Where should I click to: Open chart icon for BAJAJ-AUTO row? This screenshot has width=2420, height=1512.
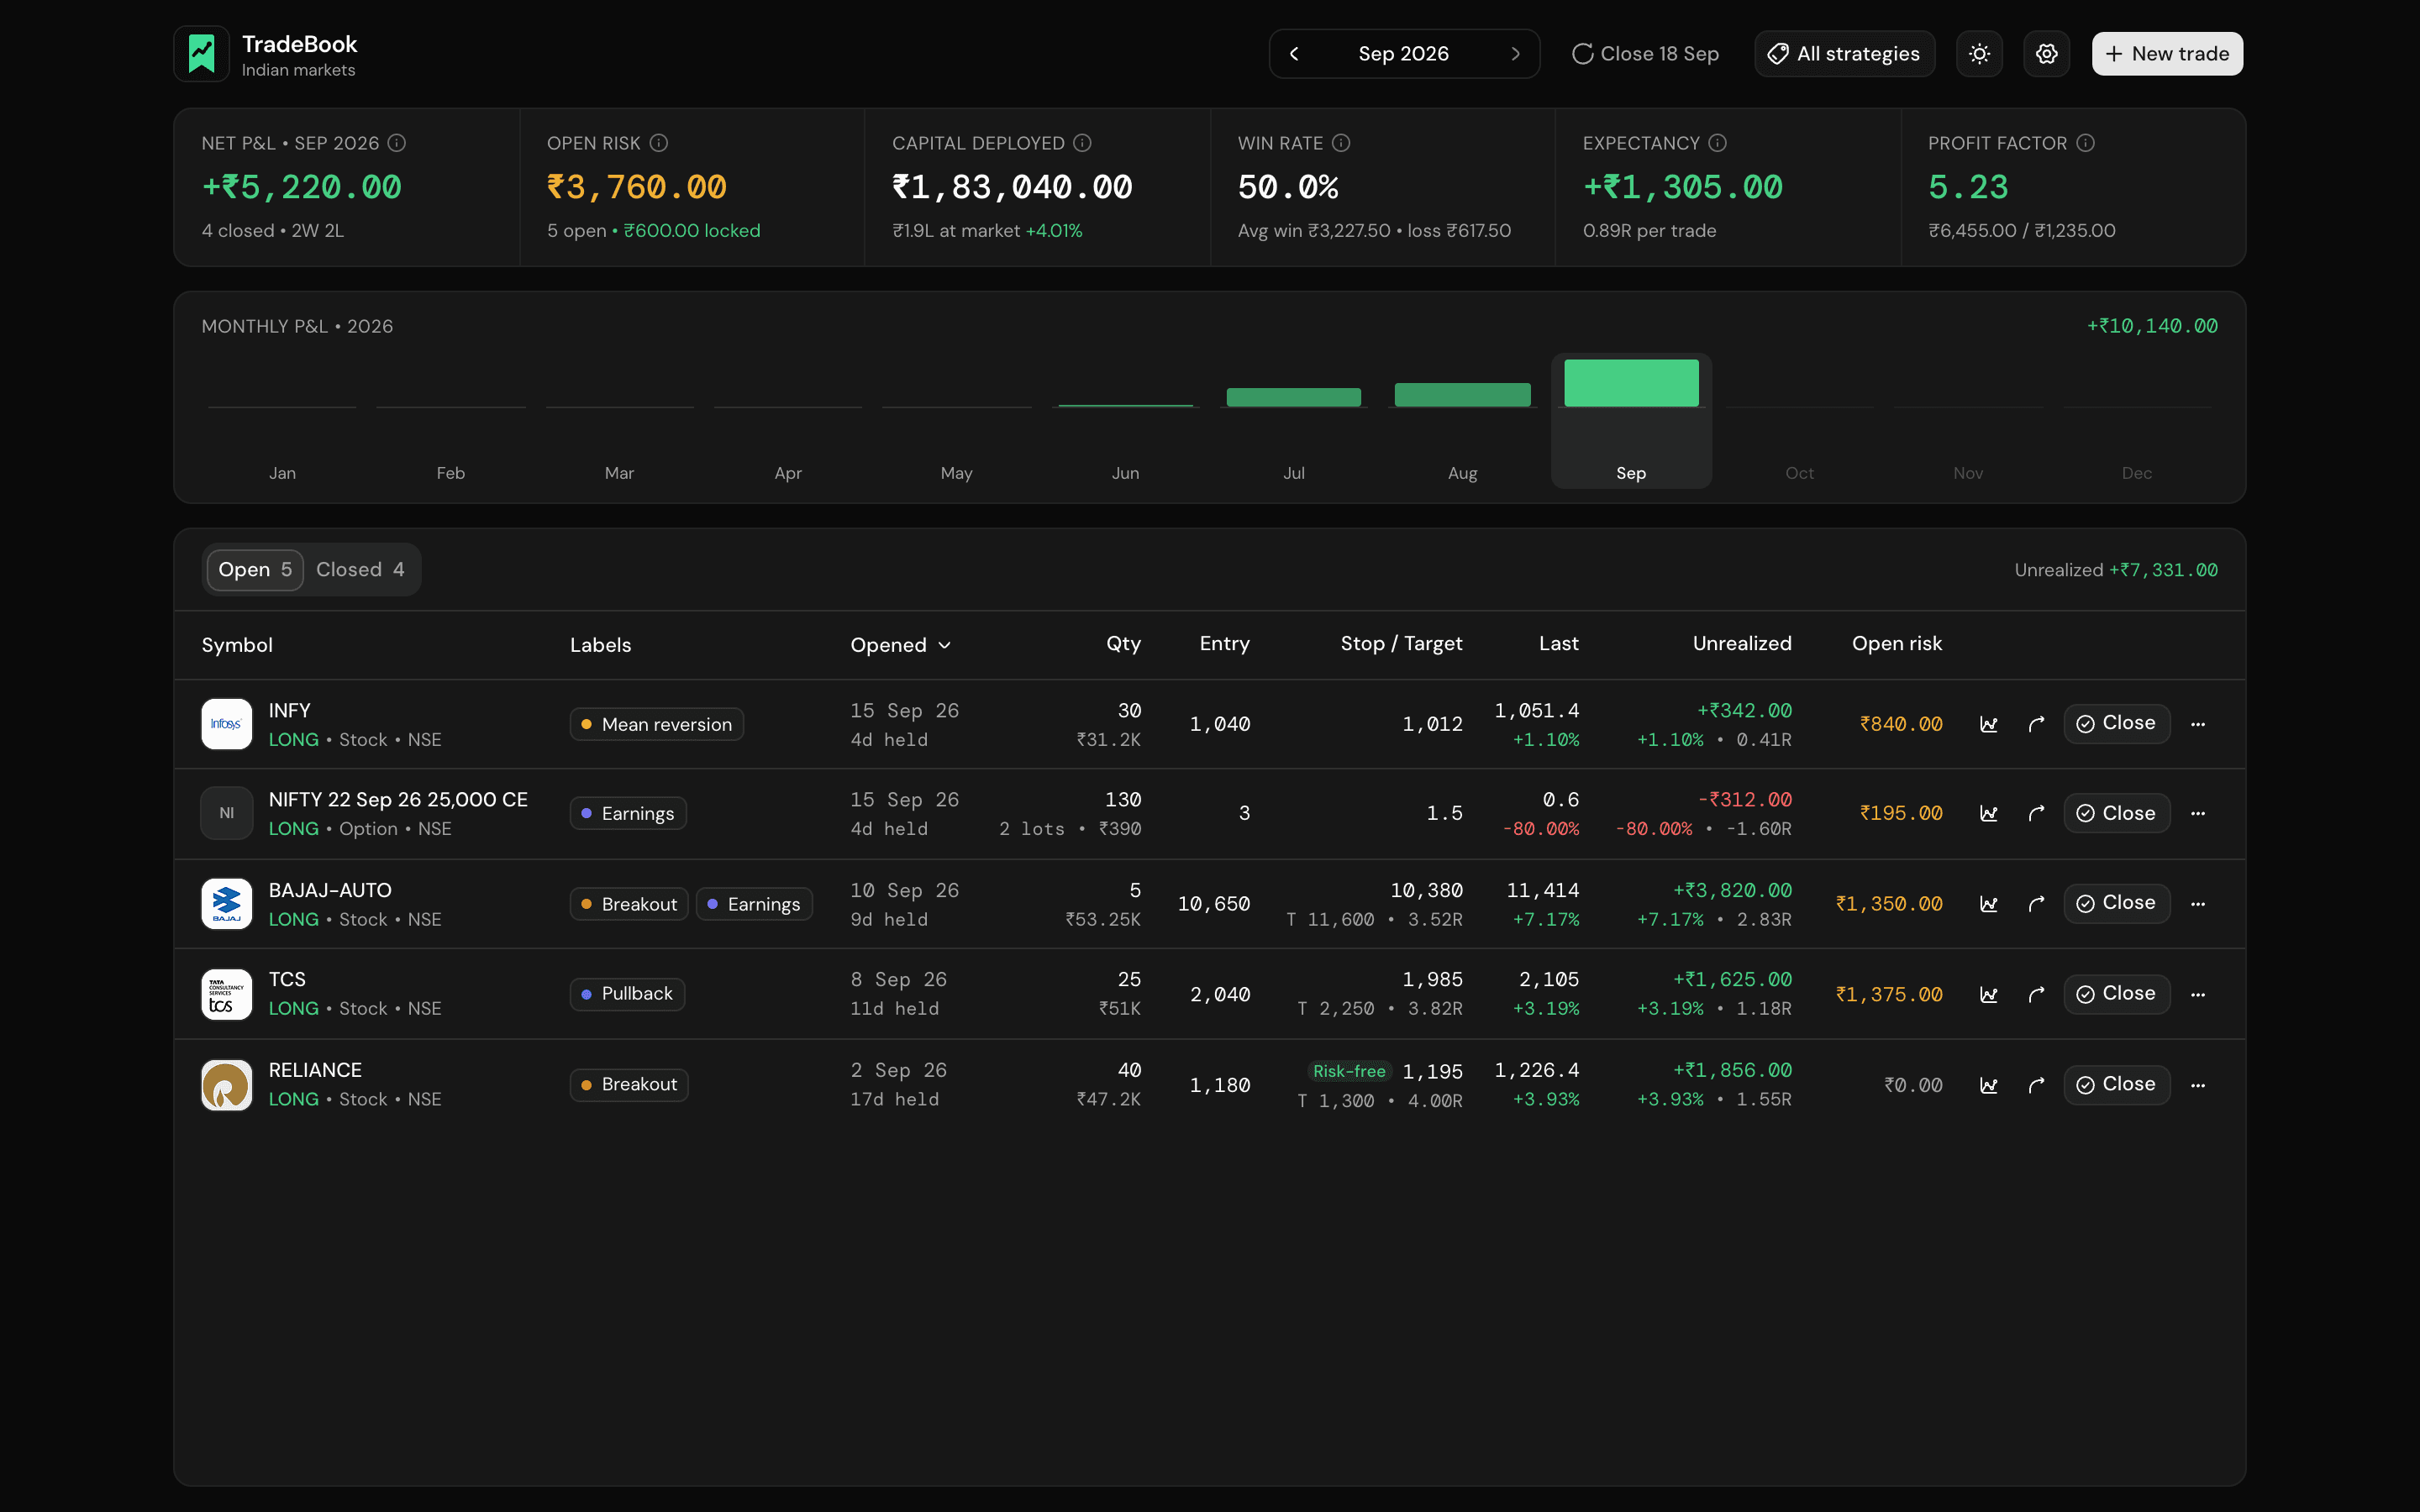1988,904
